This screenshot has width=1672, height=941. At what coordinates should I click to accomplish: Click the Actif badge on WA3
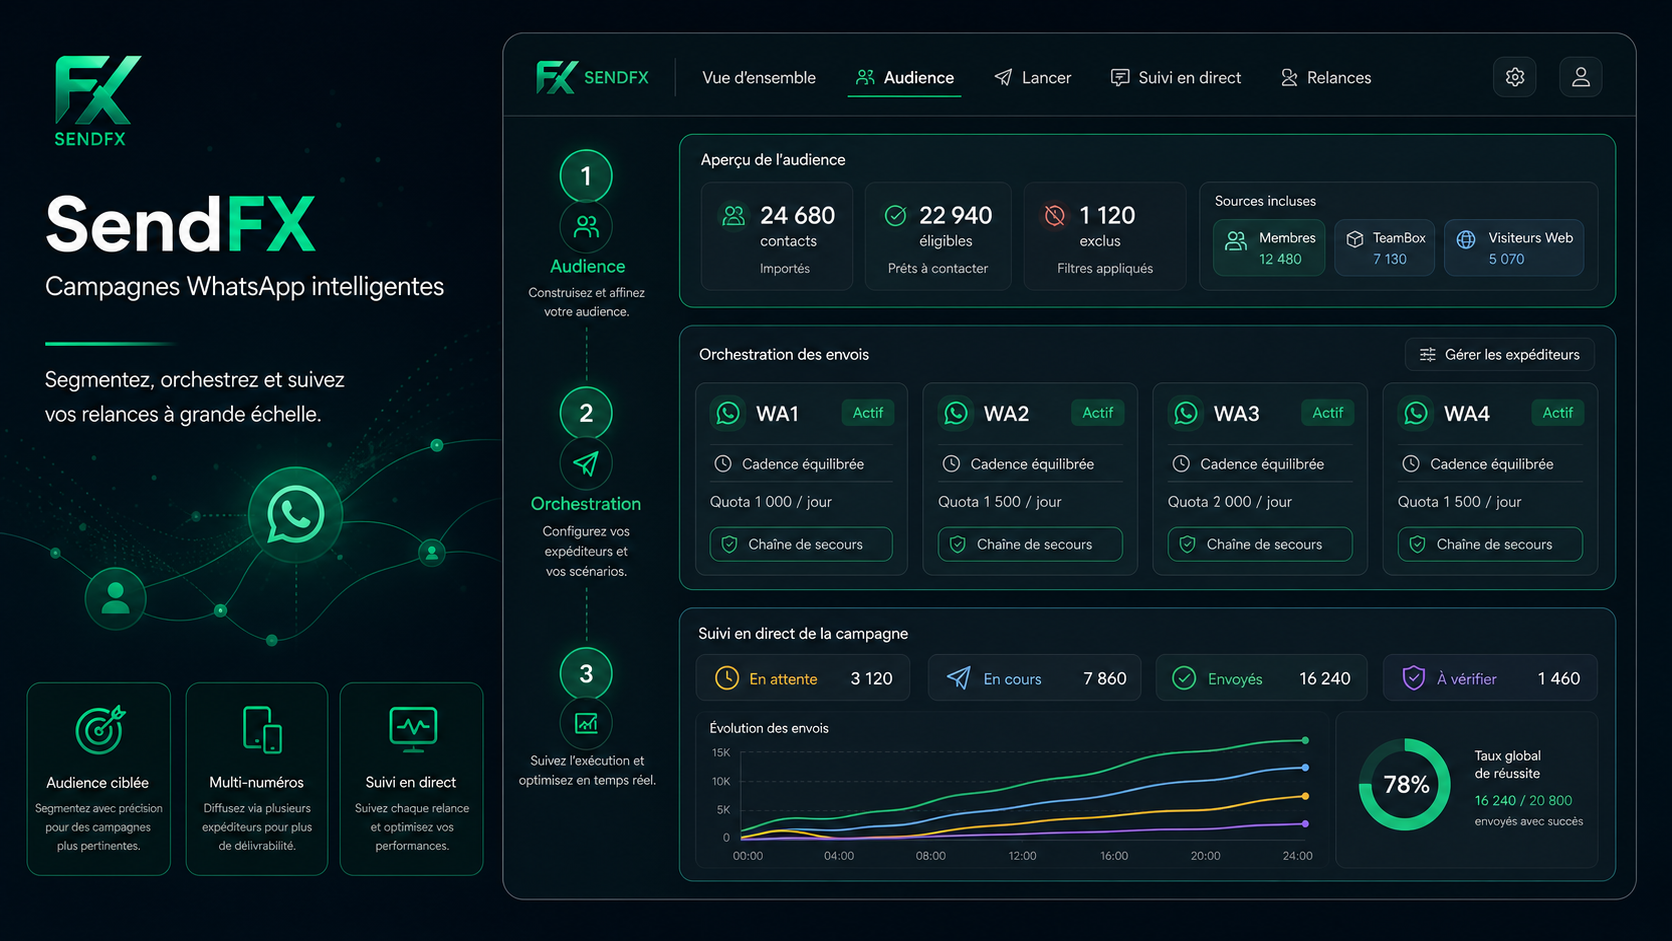pyautogui.click(x=1328, y=413)
